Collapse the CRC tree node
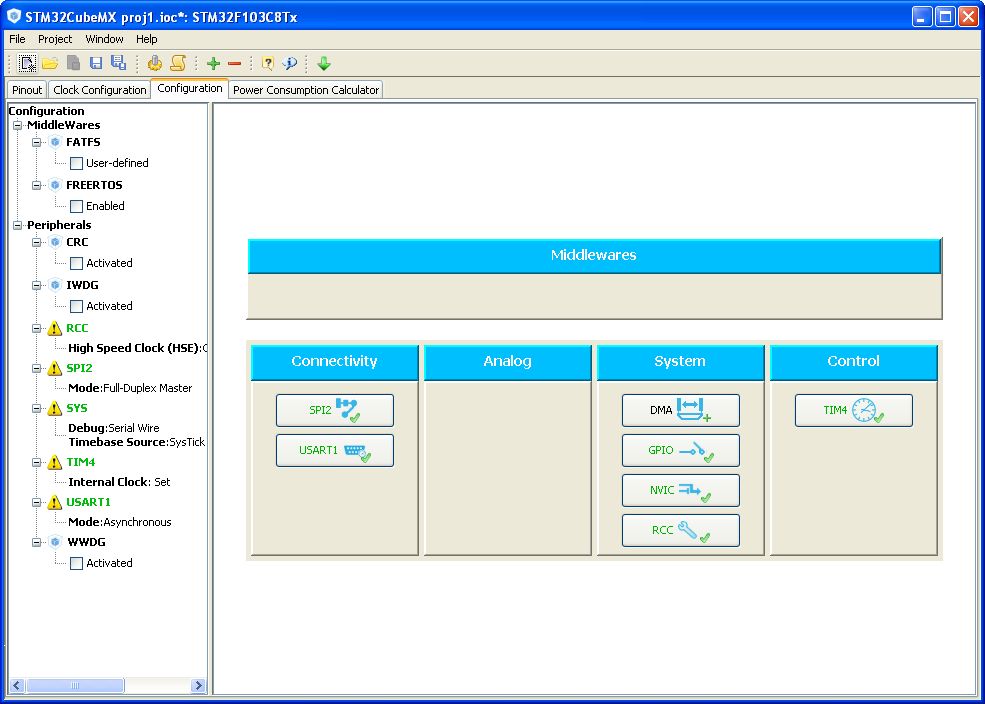Screen dimensions: 985x704 [x=36, y=242]
